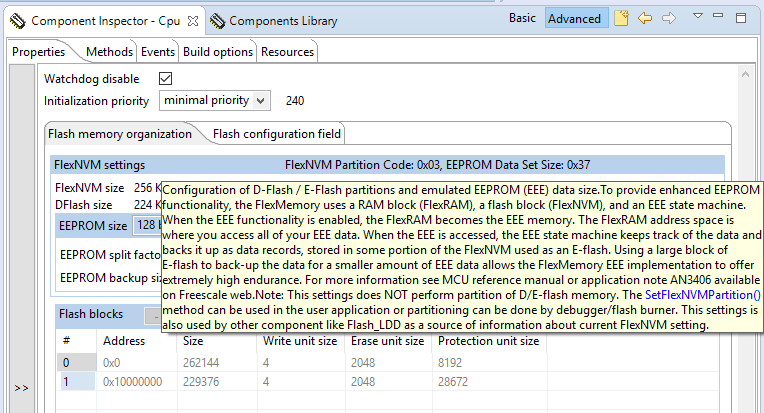Open the Methods tab
The width and height of the screenshot is (764, 413).
[x=109, y=52]
